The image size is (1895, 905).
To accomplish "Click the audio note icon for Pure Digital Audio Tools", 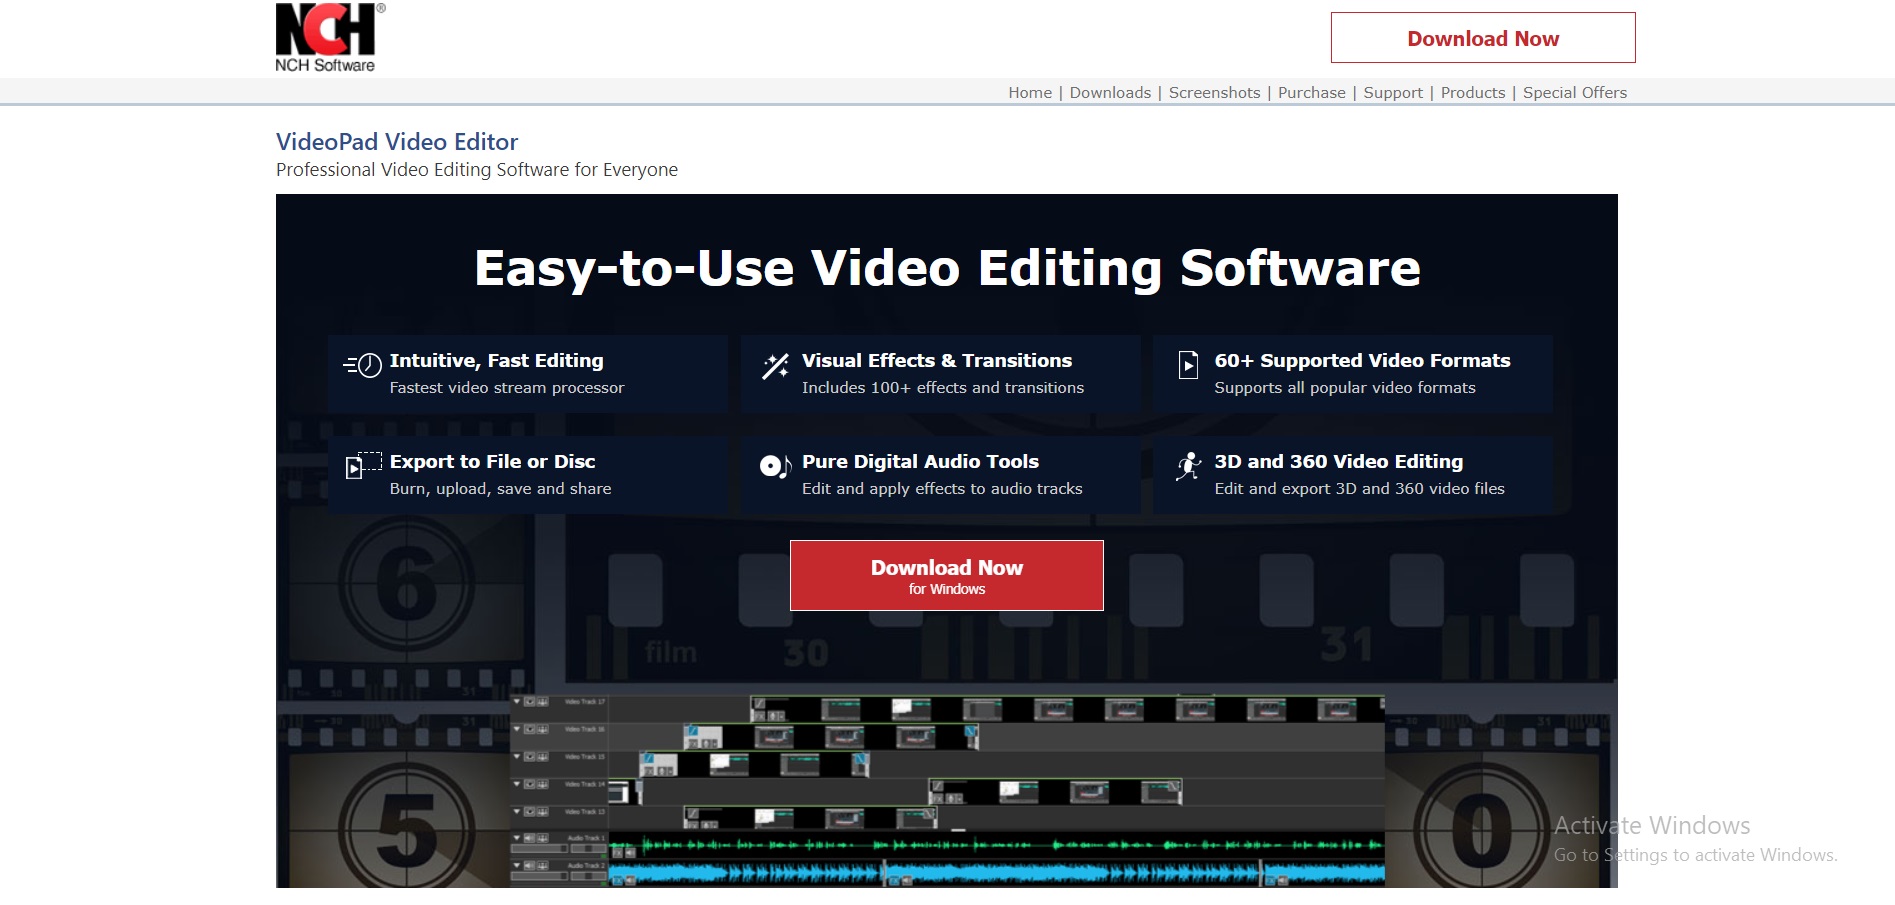I will click(x=774, y=465).
